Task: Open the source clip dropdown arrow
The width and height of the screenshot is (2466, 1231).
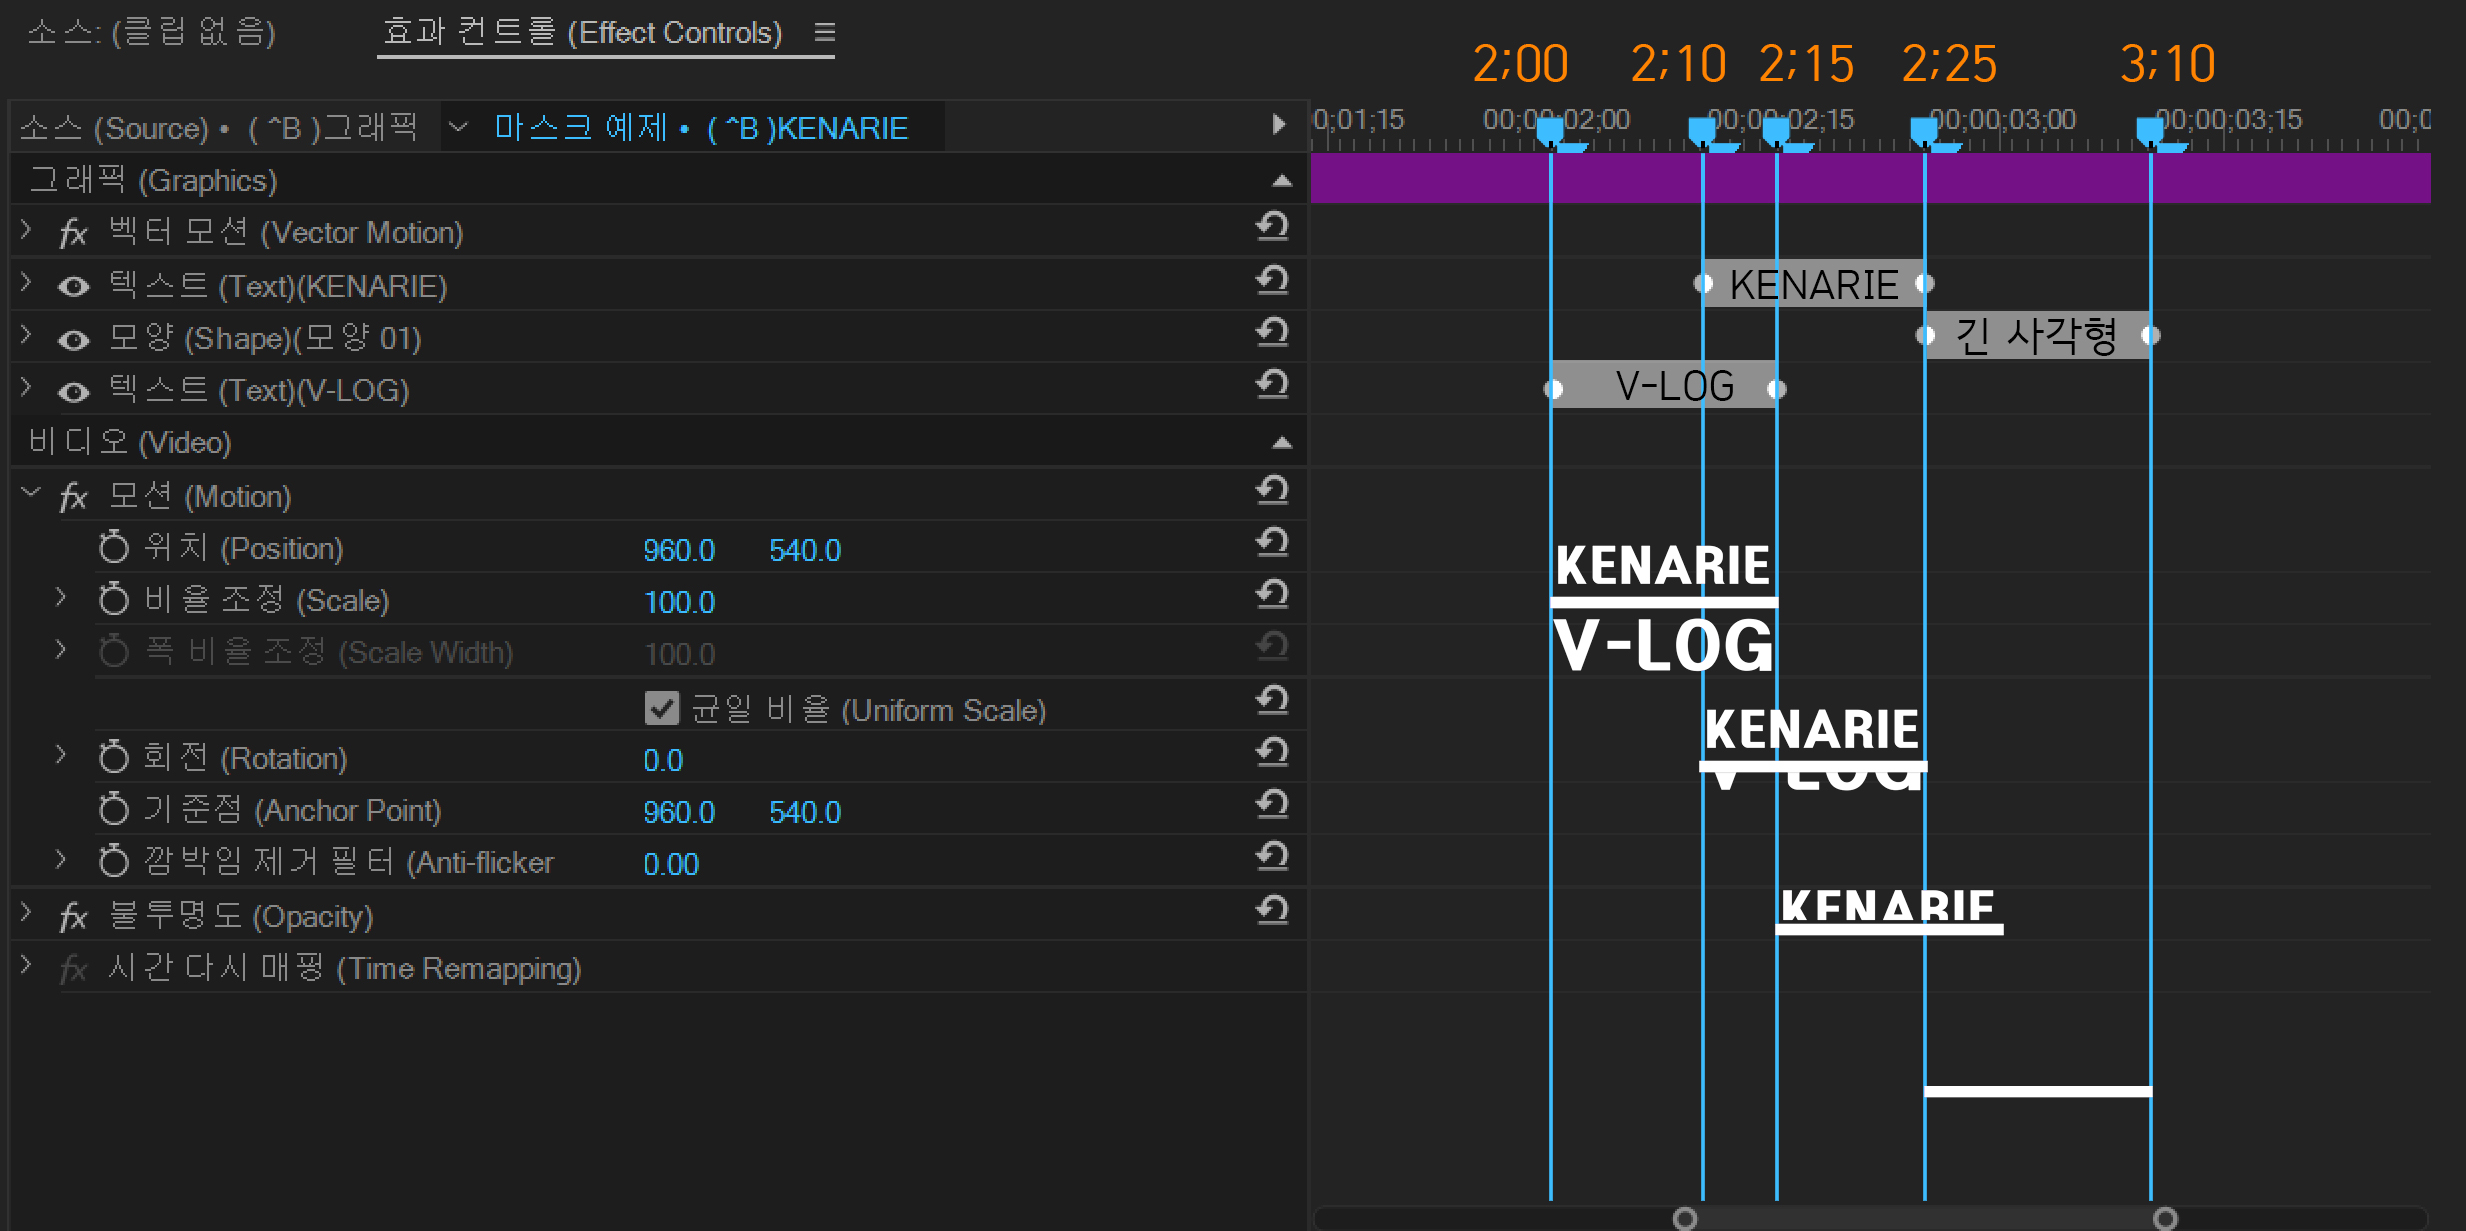Action: click(458, 127)
